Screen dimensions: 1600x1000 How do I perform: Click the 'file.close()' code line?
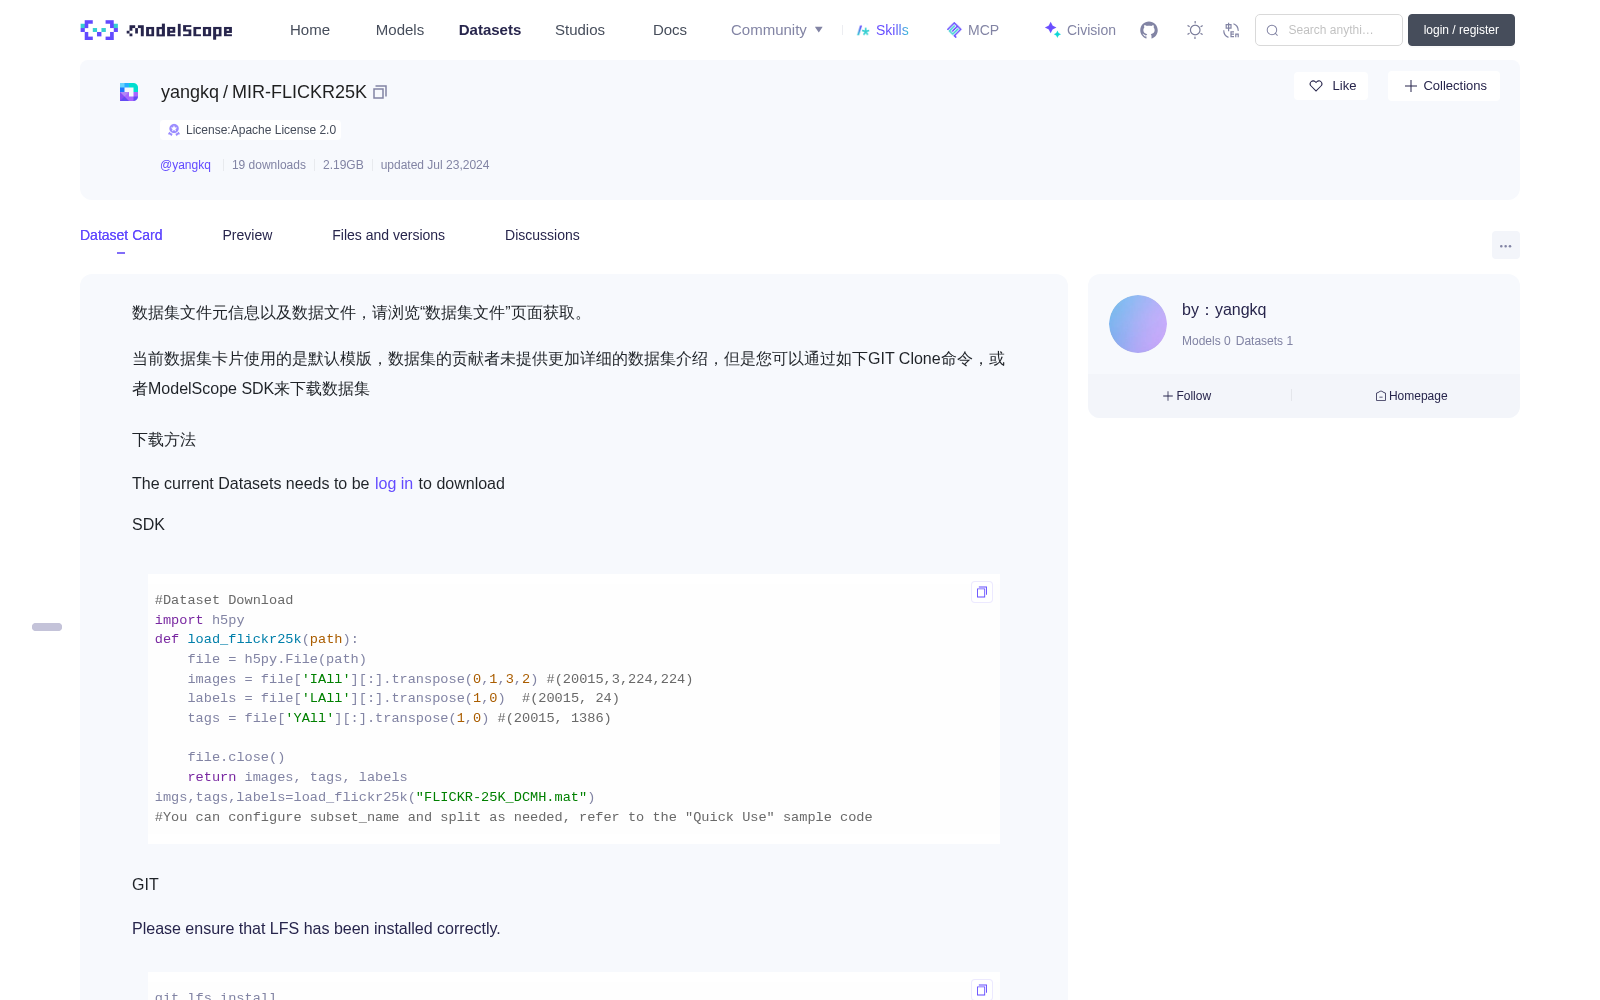tap(236, 758)
